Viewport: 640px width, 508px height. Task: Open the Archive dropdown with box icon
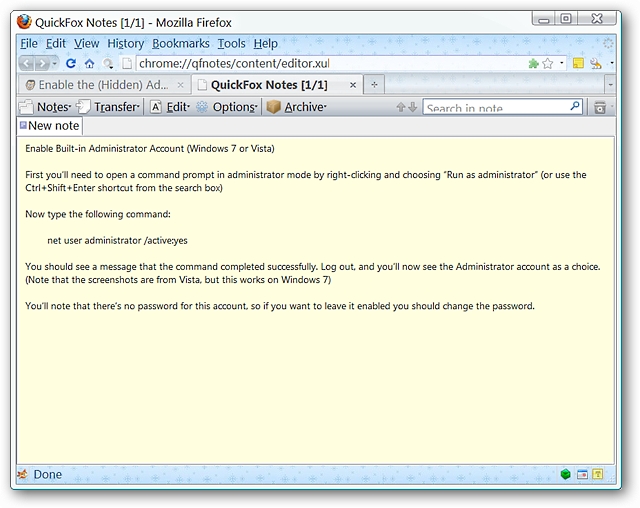[x=296, y=107]
